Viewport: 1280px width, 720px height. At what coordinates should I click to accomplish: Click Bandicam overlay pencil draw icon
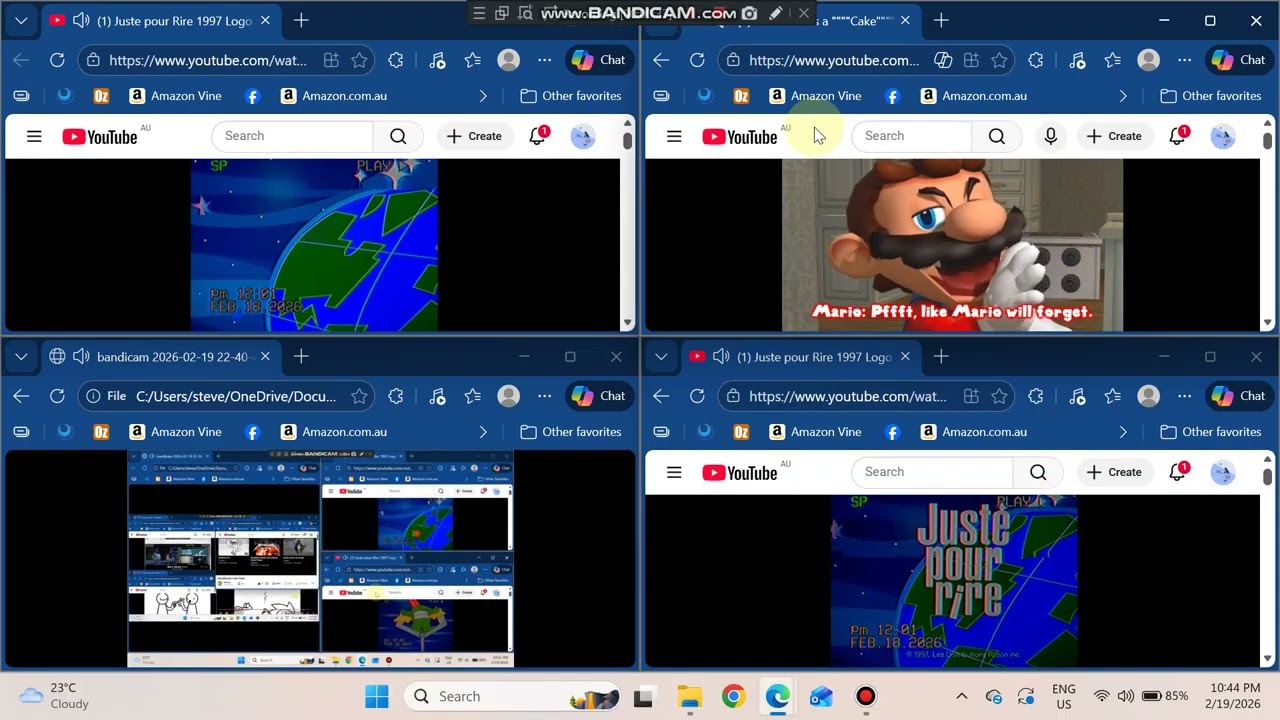pyautogui.click(x=775, y=13)
